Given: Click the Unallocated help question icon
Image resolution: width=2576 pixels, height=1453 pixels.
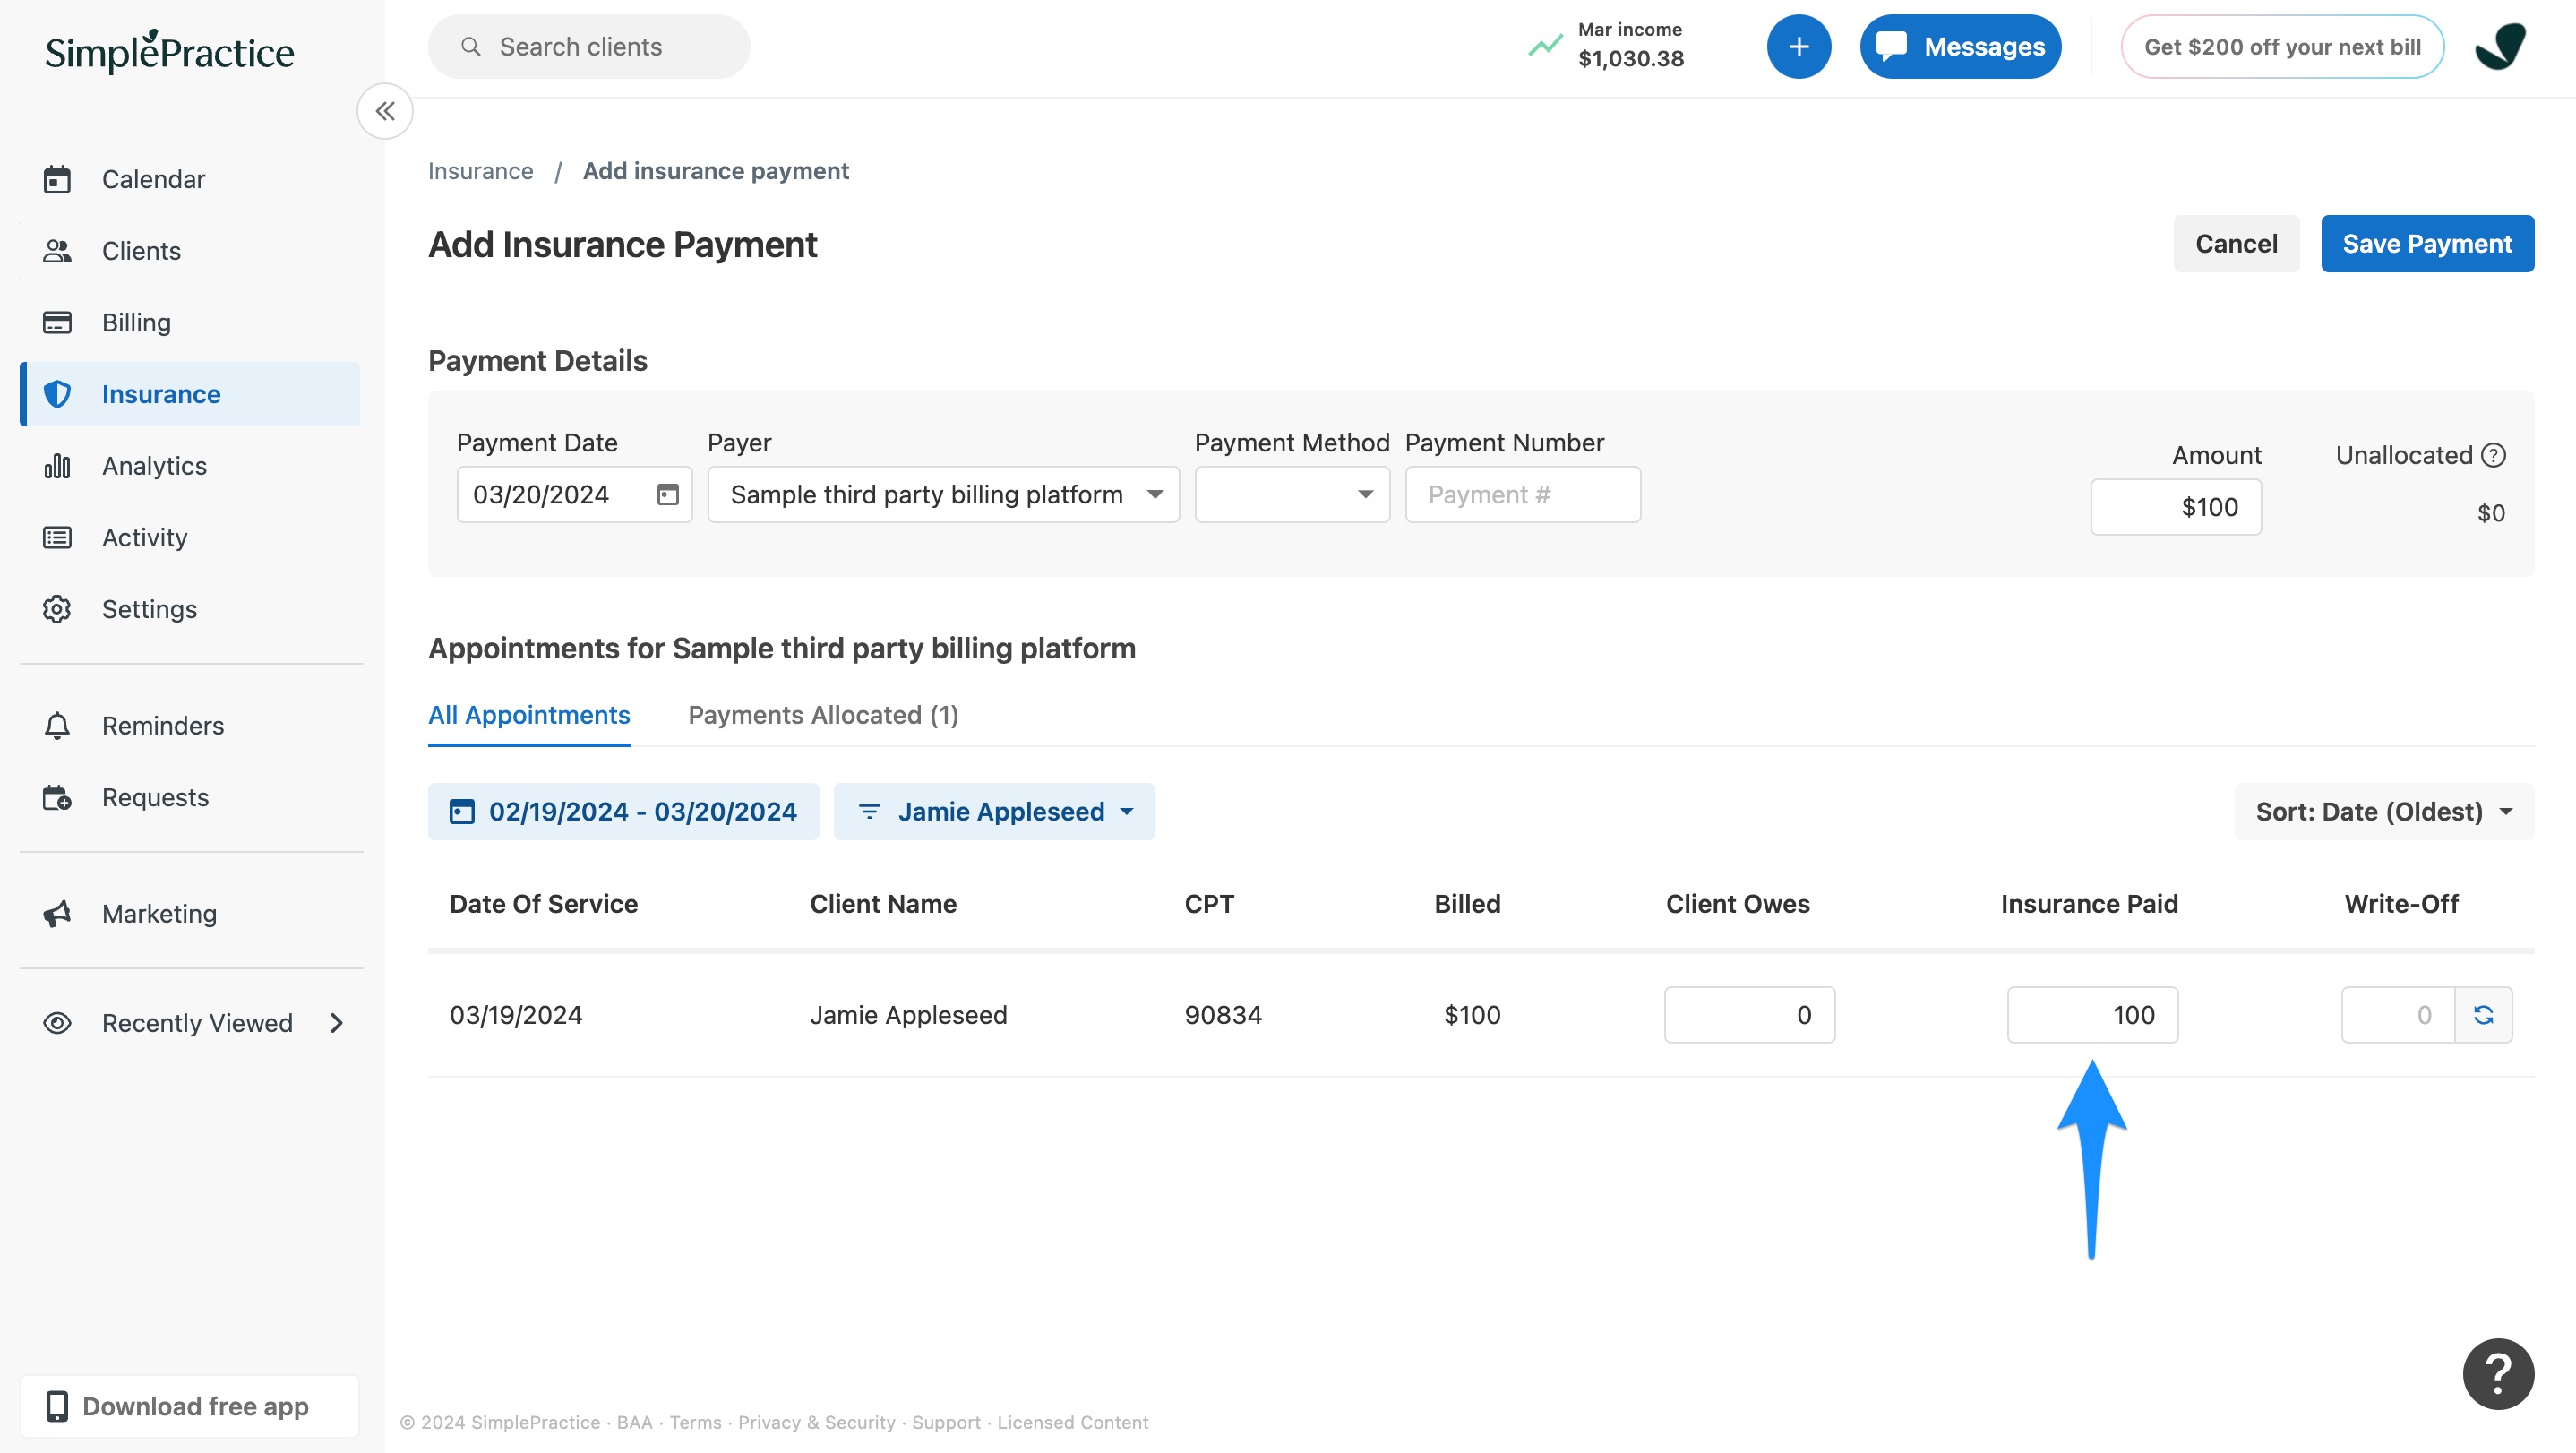Looking at the screenshot, I should pos(2494,455).
